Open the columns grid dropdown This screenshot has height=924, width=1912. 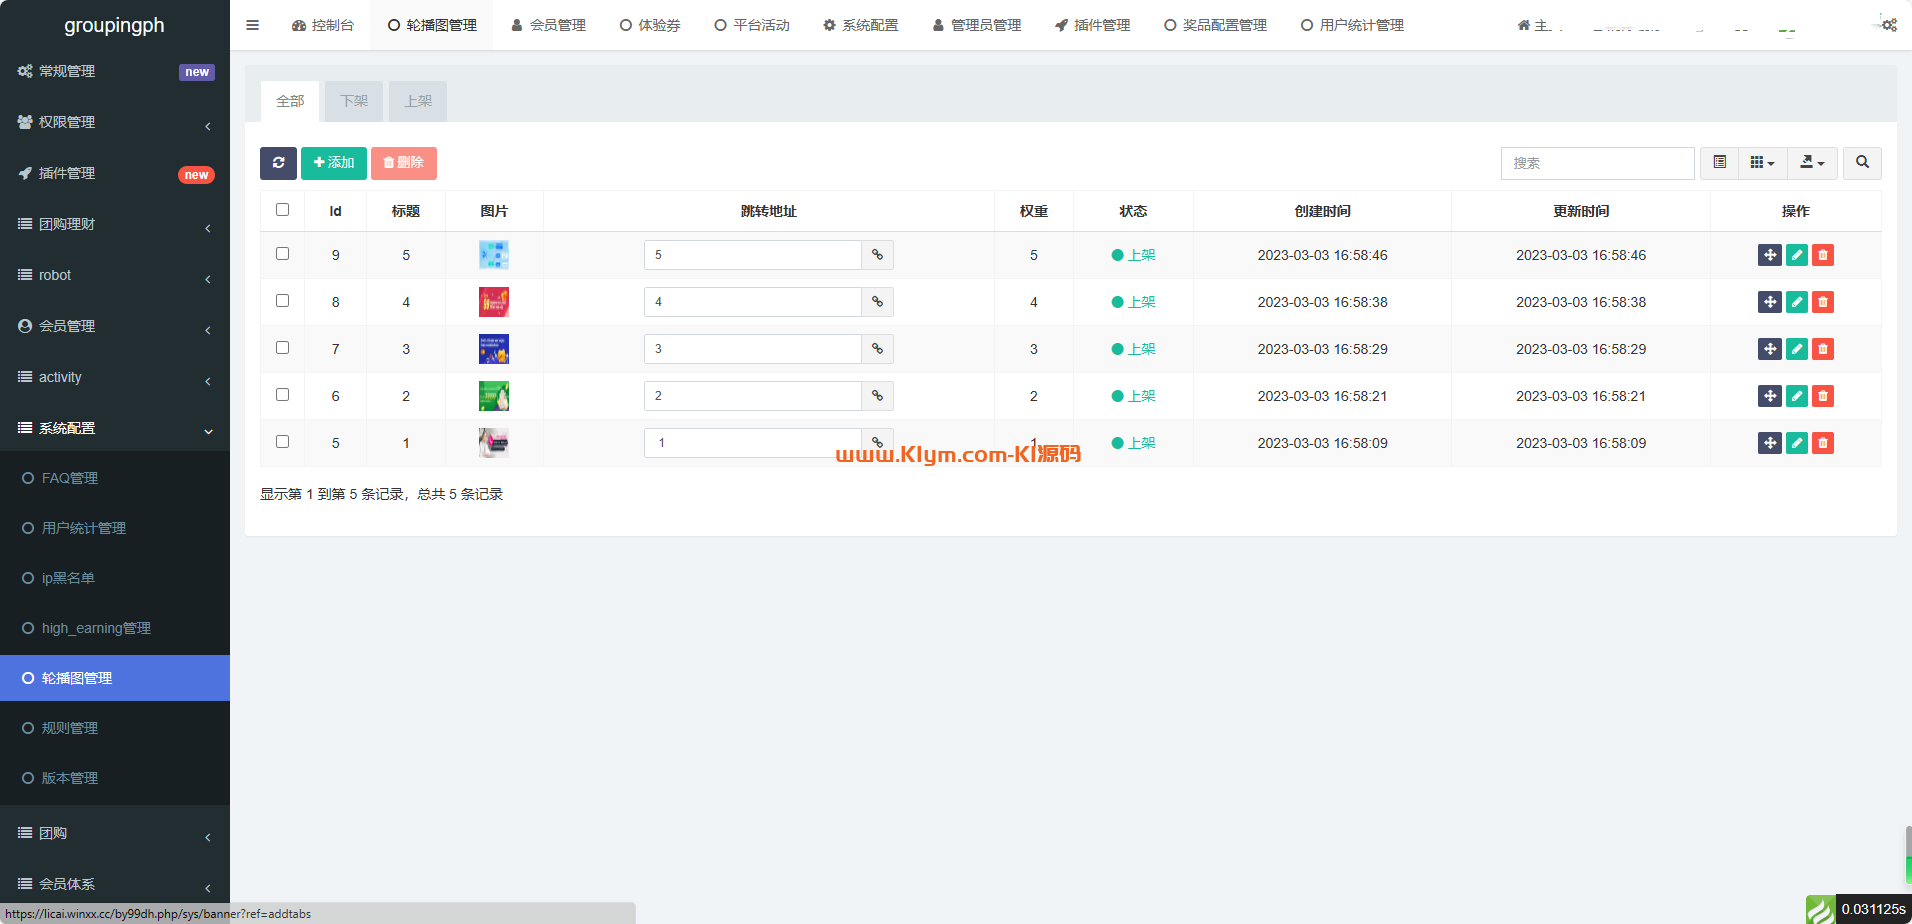tap(1762, 163)
